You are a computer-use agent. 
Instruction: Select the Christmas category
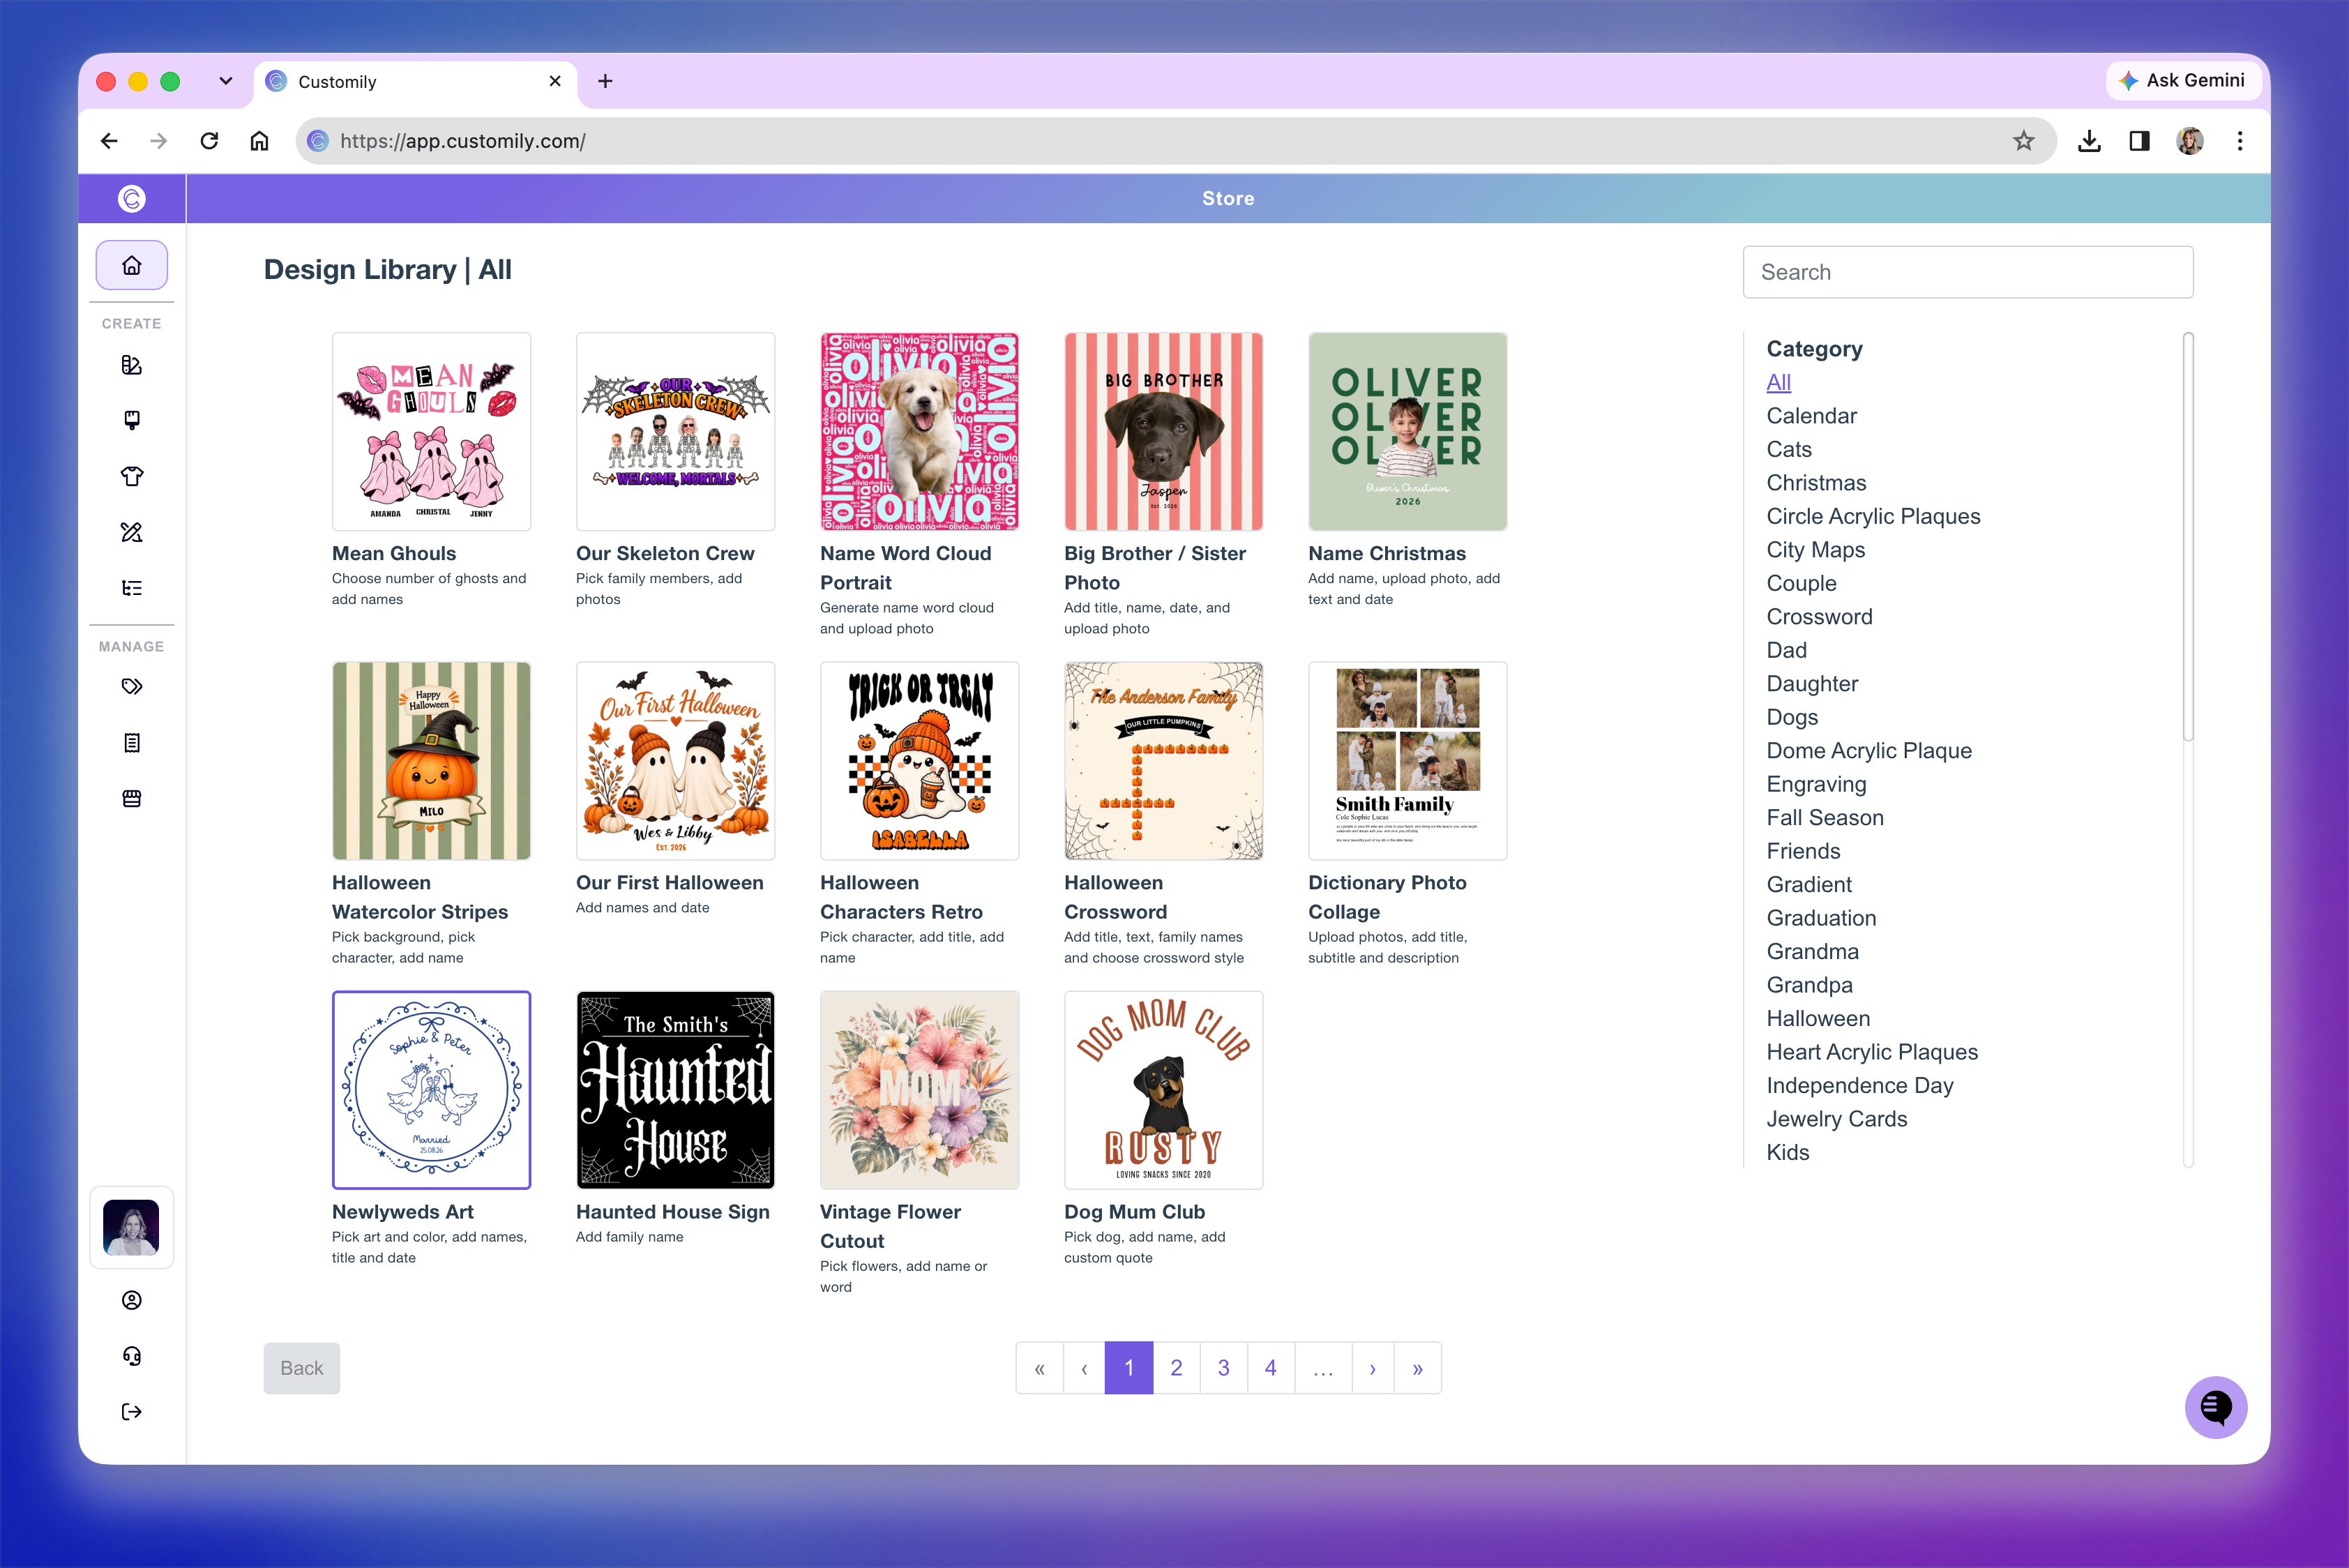point(1816,483)
